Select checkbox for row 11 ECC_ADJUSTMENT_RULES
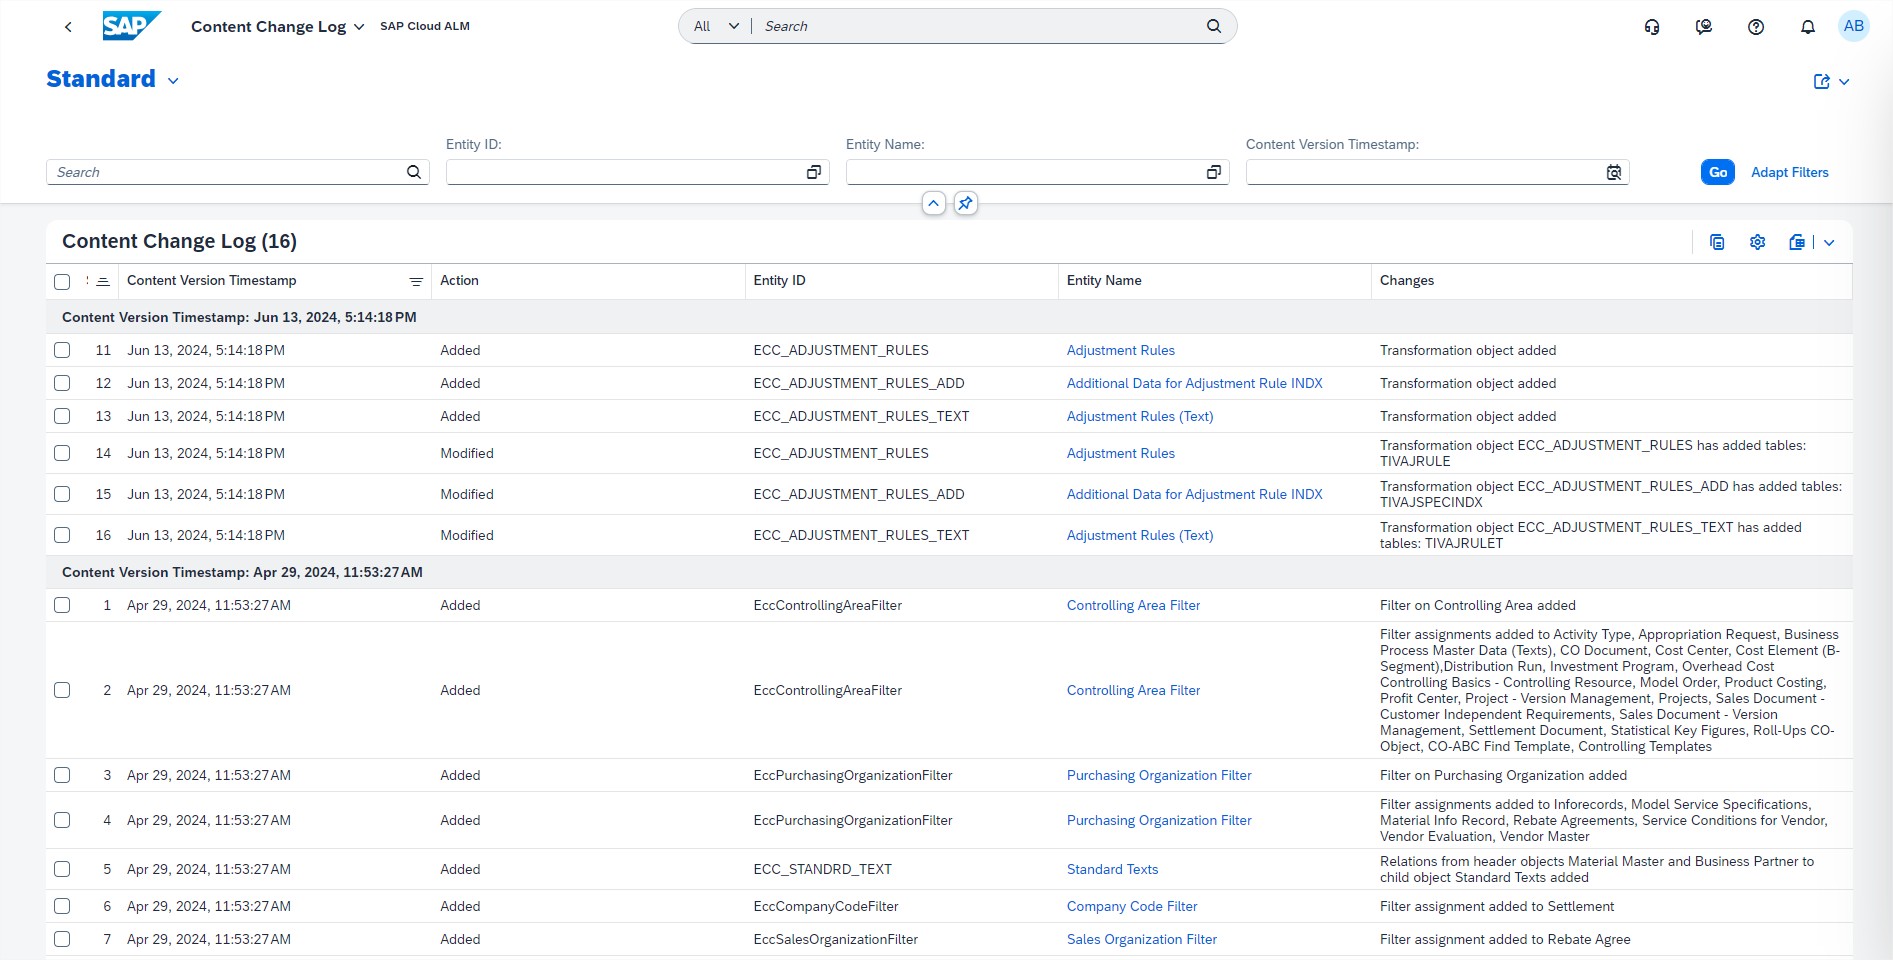This screenshot has width=1893, height=960. (62, 350)
